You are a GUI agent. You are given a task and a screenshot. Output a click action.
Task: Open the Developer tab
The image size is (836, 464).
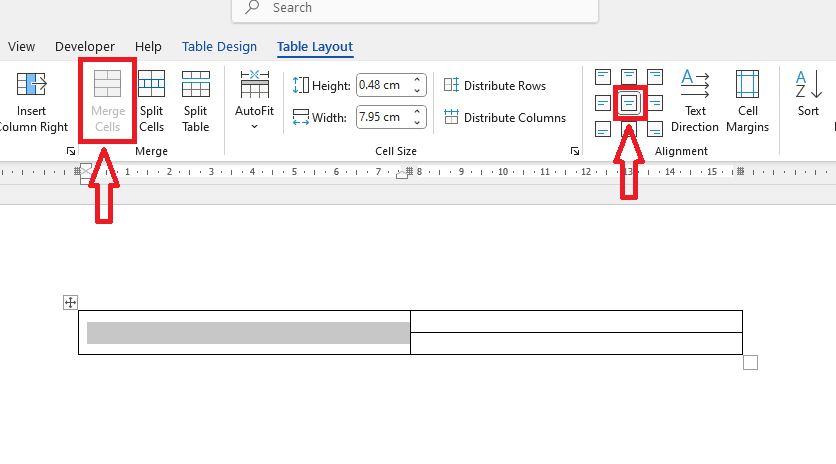85,46
